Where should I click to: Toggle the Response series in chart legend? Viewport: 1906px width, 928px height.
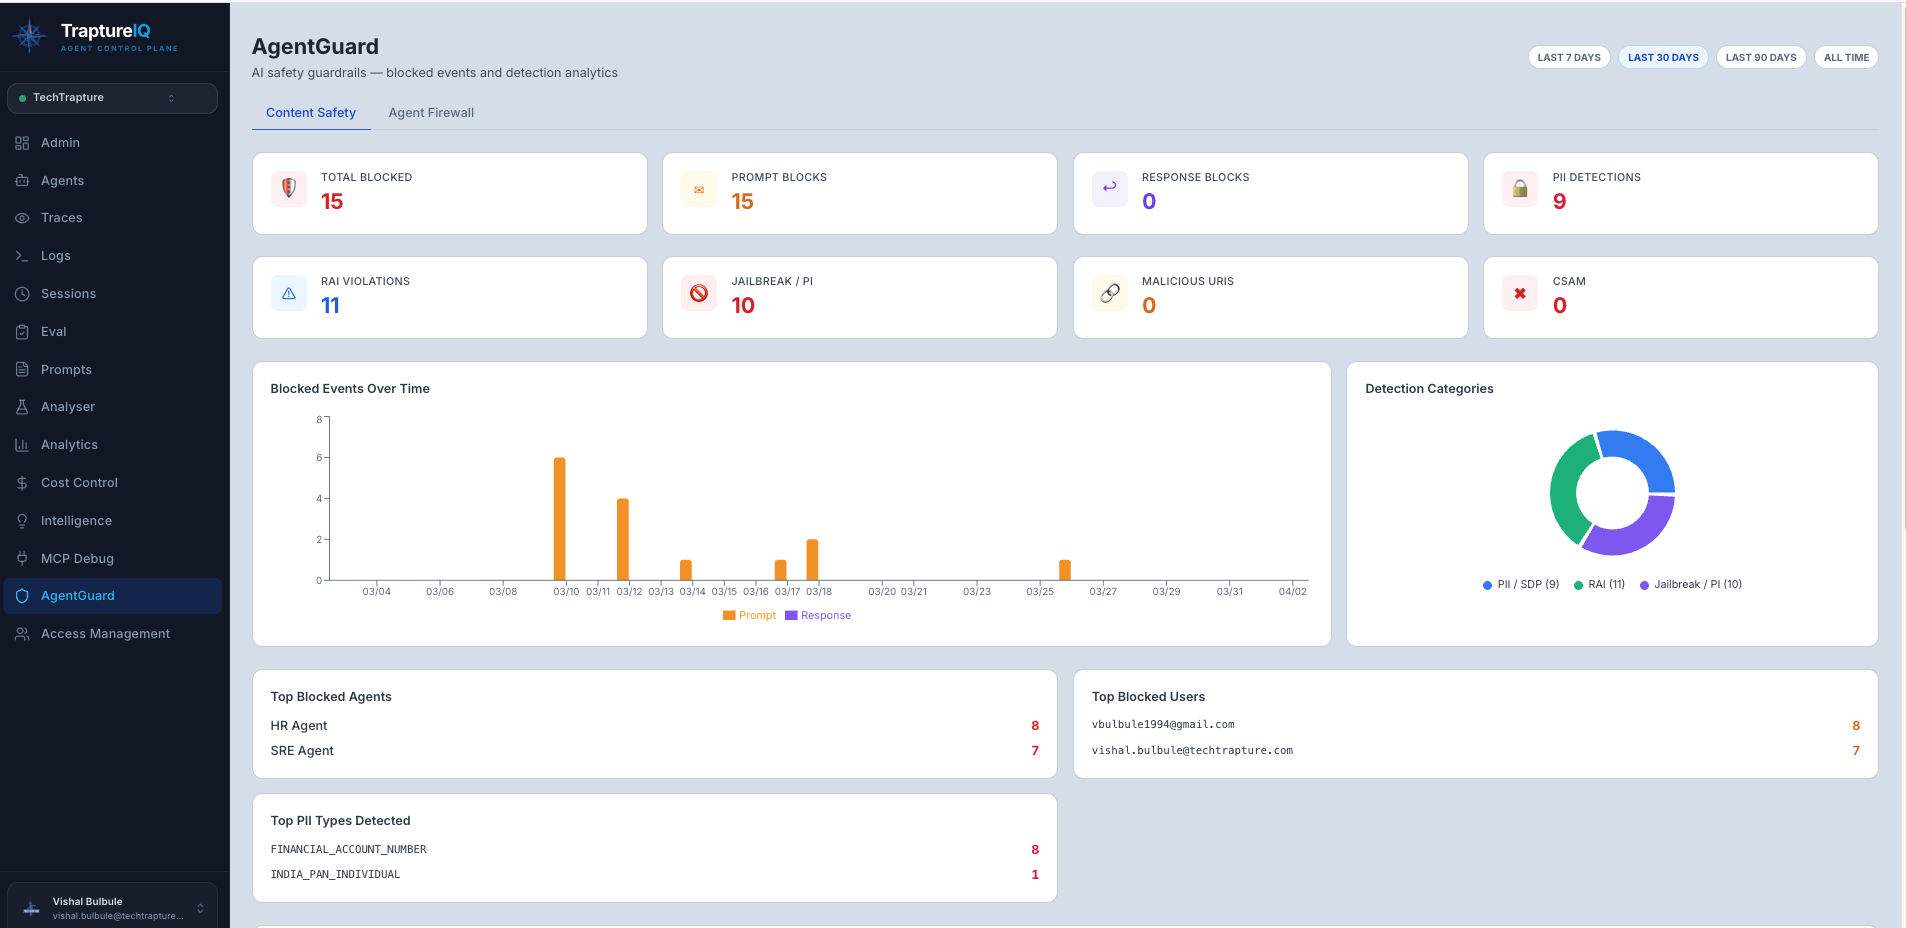click(x=818, y=616)
